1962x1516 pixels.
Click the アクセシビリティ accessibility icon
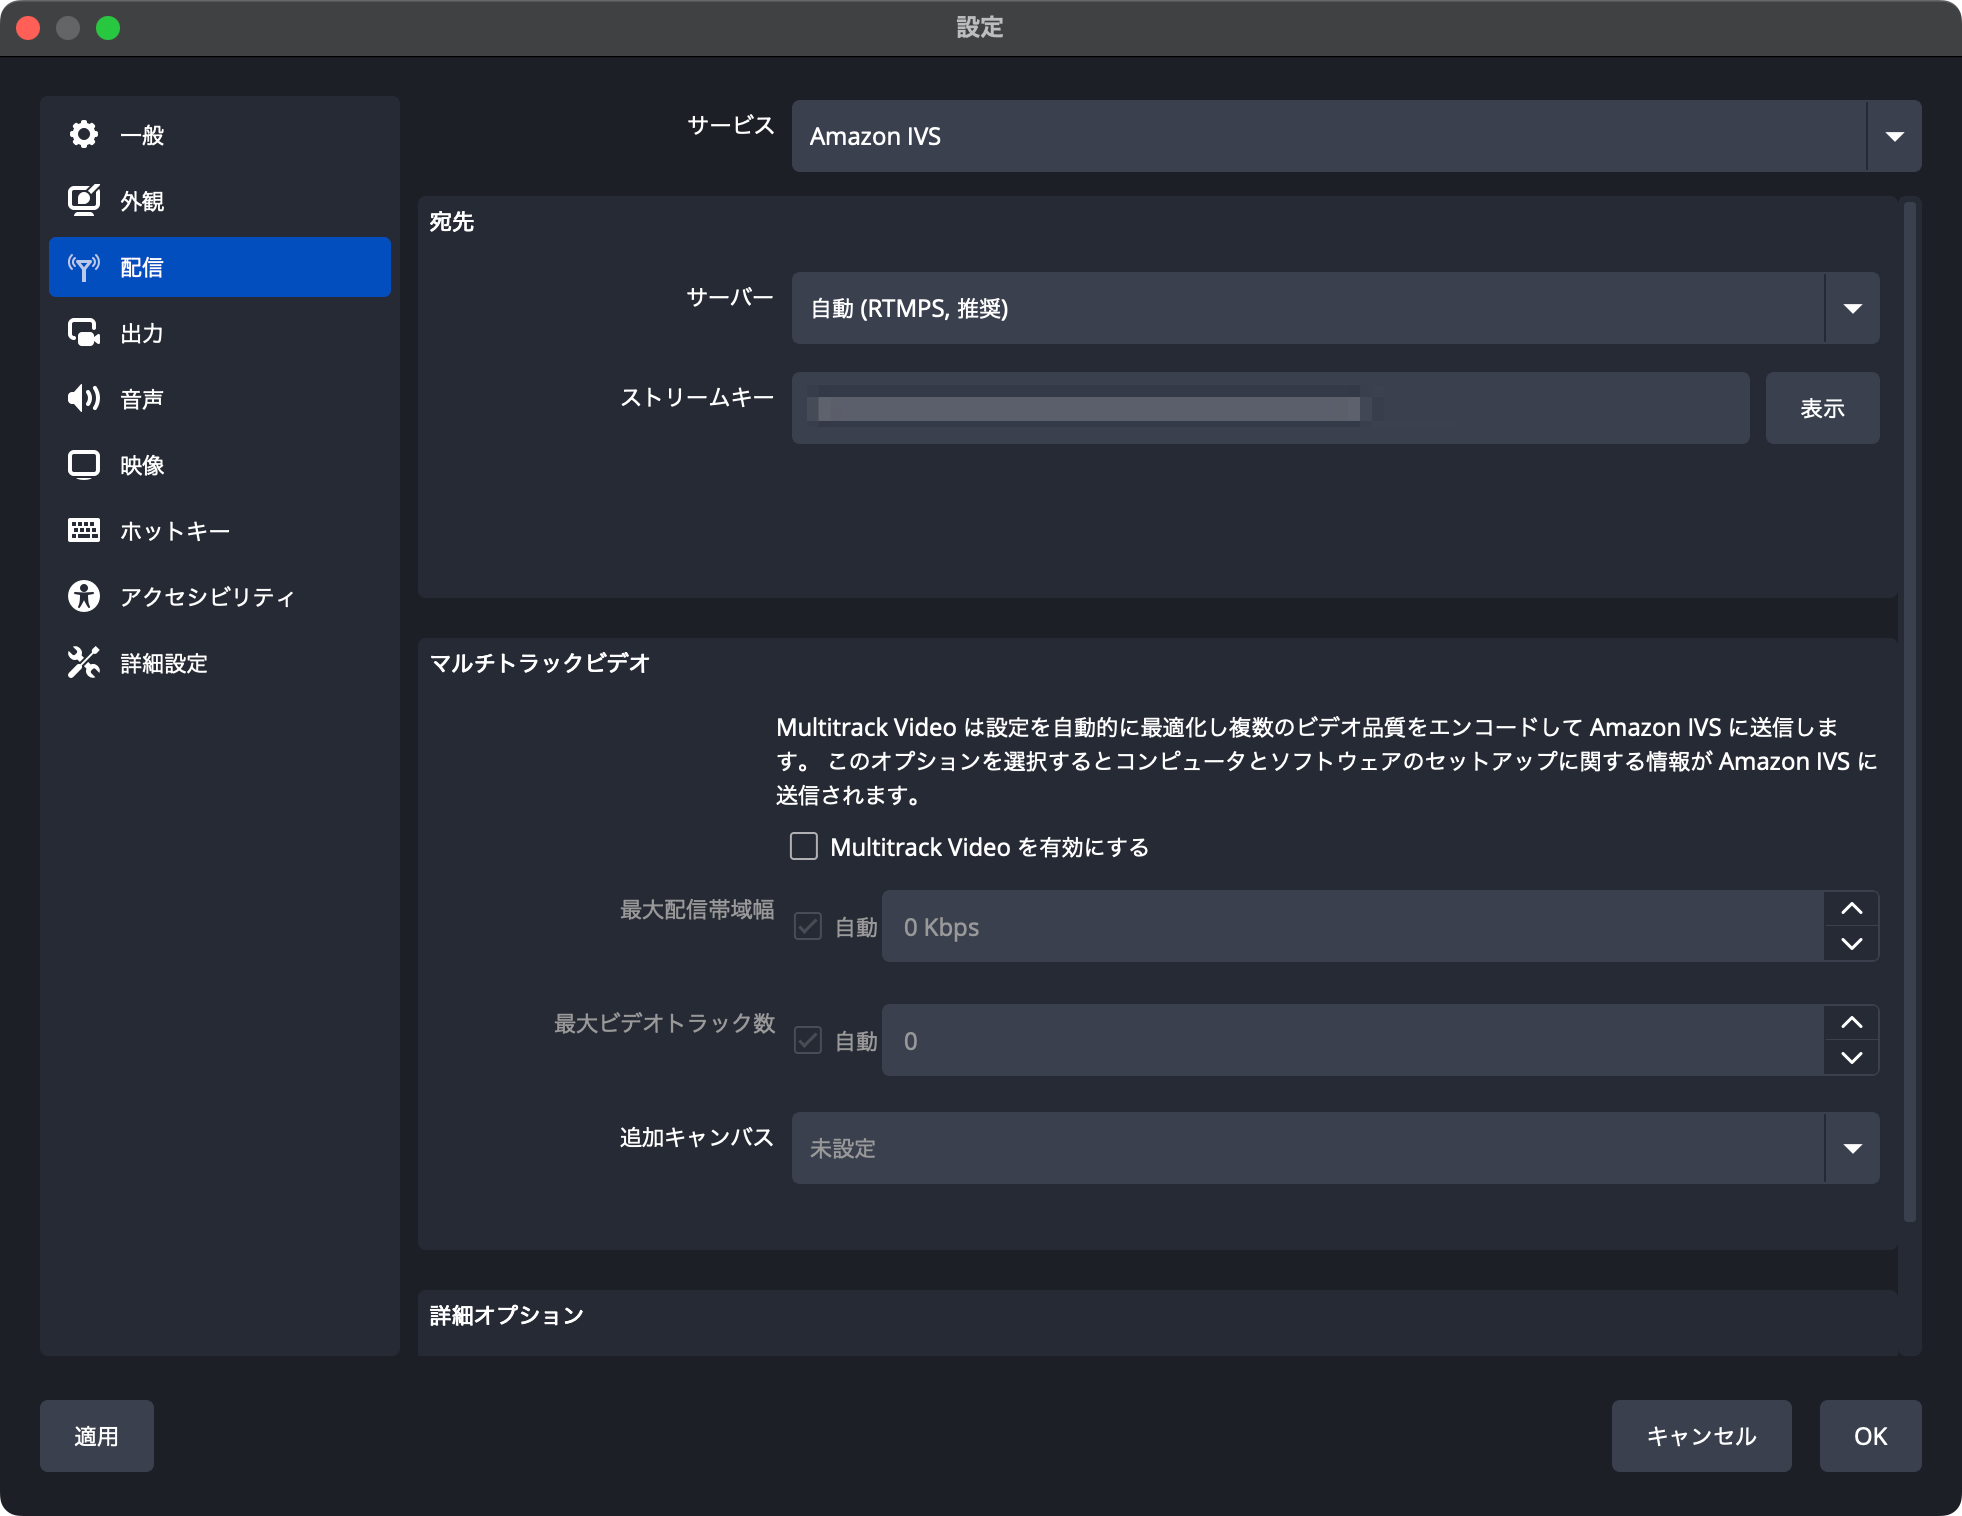pos(84,596)
